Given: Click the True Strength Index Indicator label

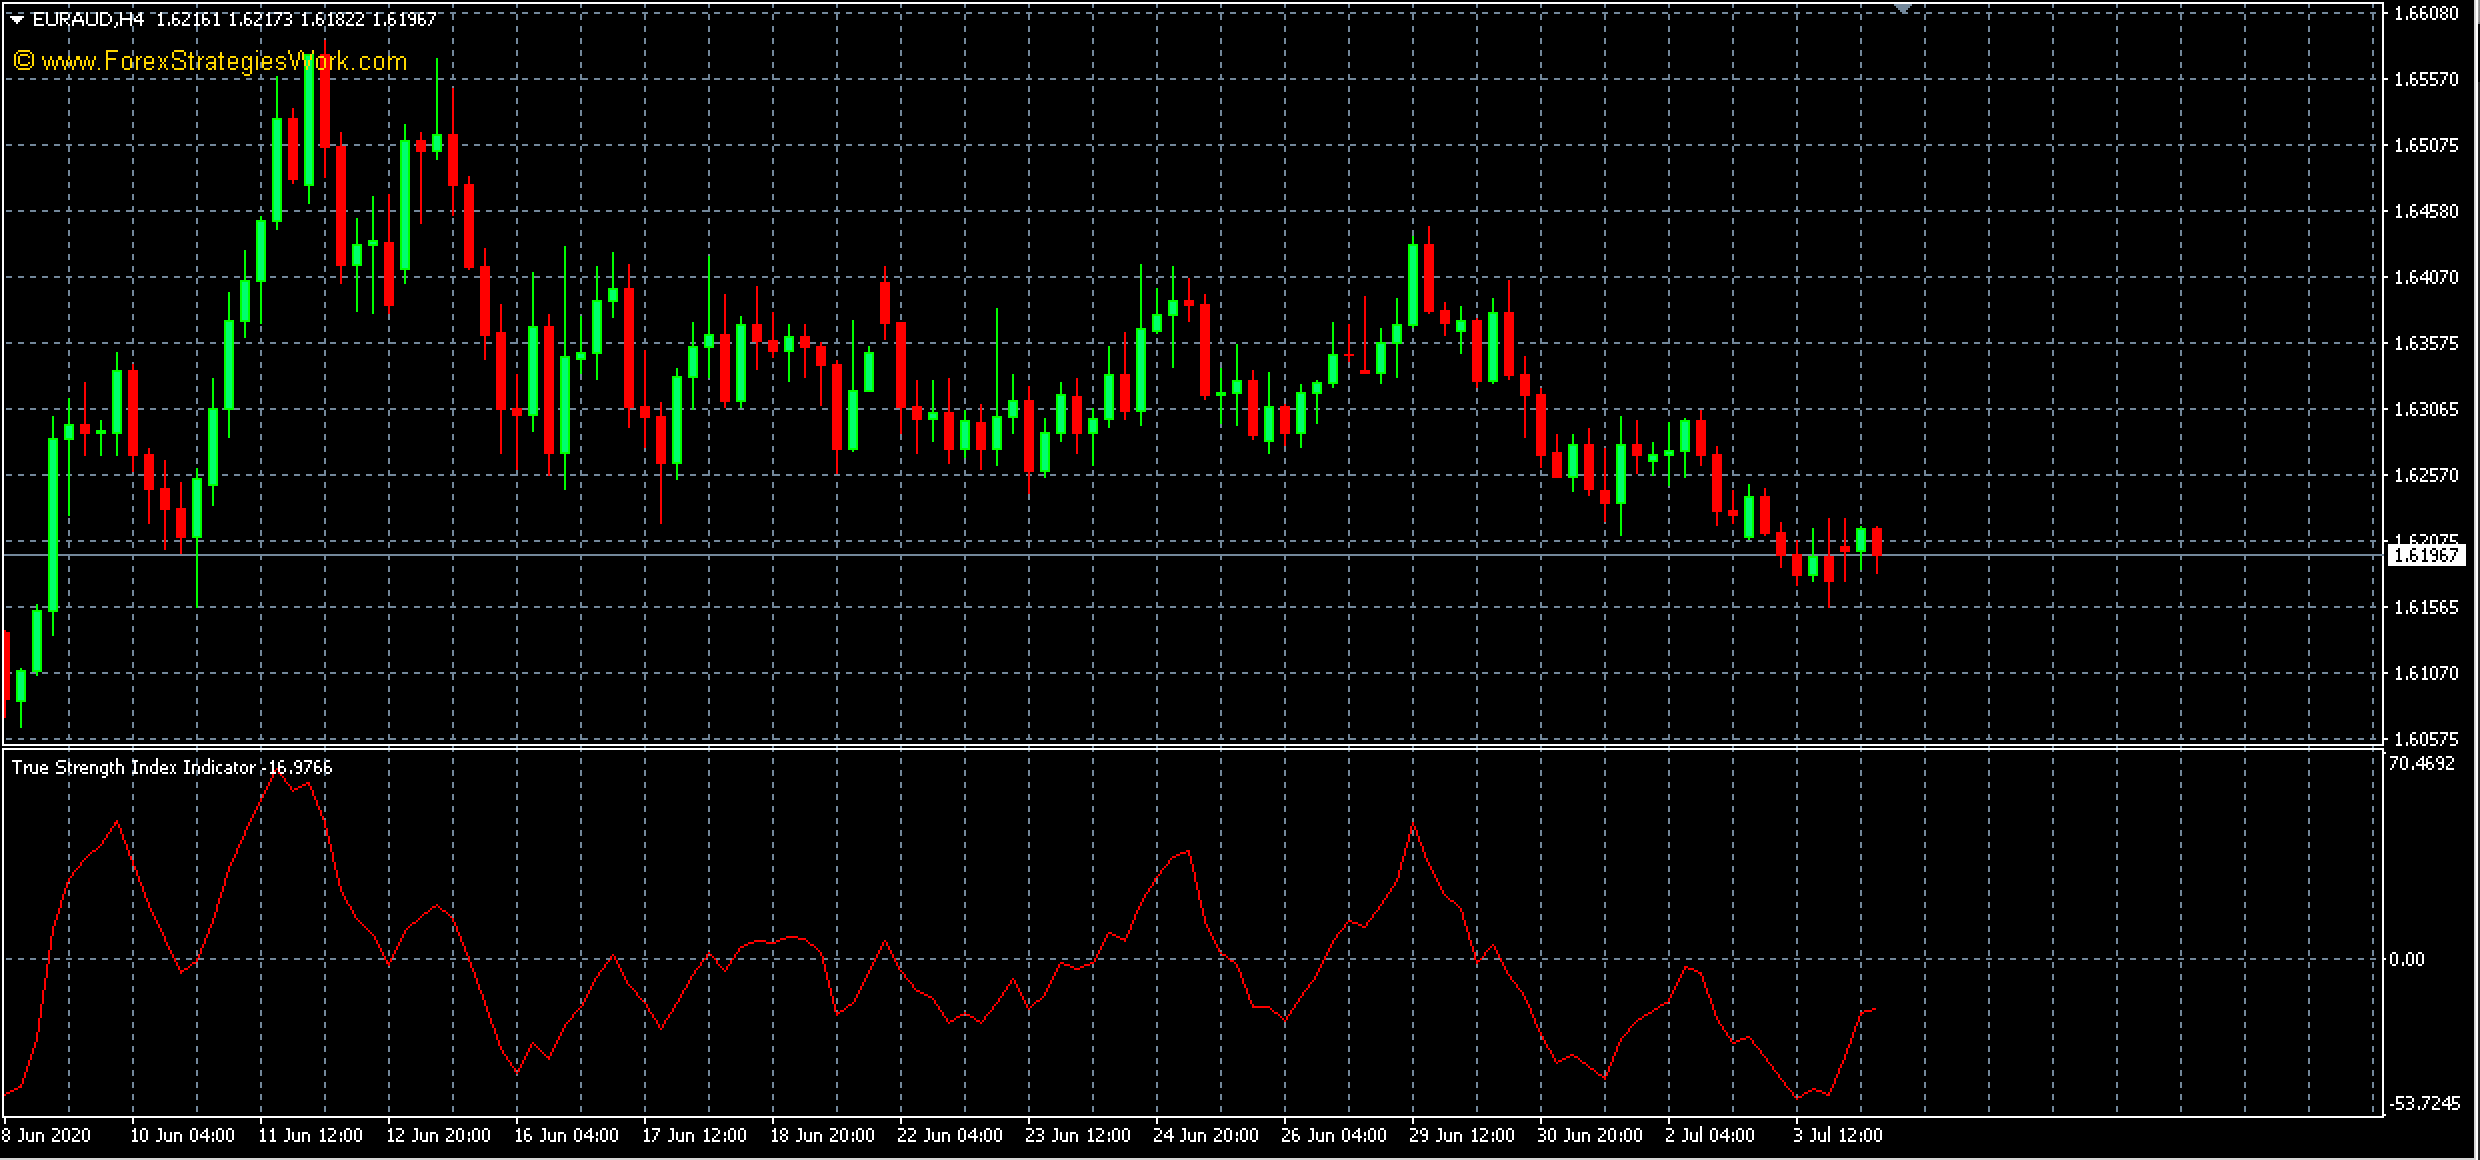Looking at the screenshot, I should pos(134,767).
